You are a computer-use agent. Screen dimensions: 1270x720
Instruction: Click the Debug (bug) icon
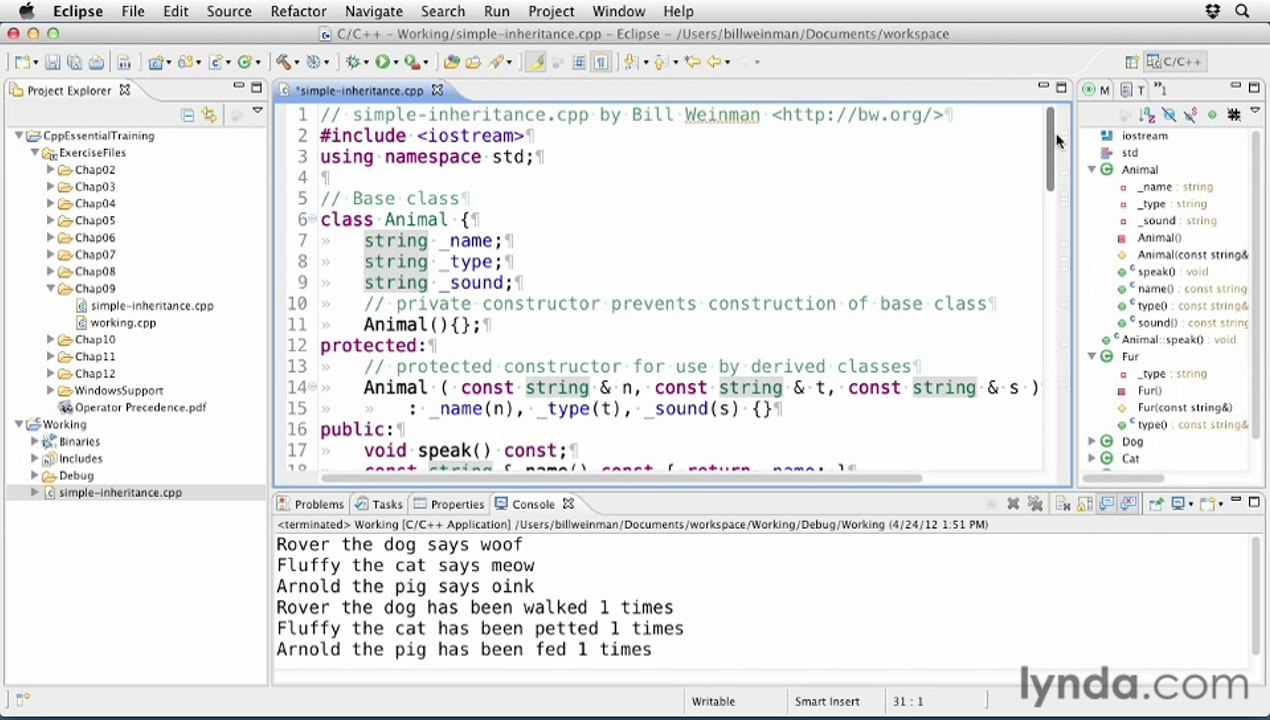352,62
